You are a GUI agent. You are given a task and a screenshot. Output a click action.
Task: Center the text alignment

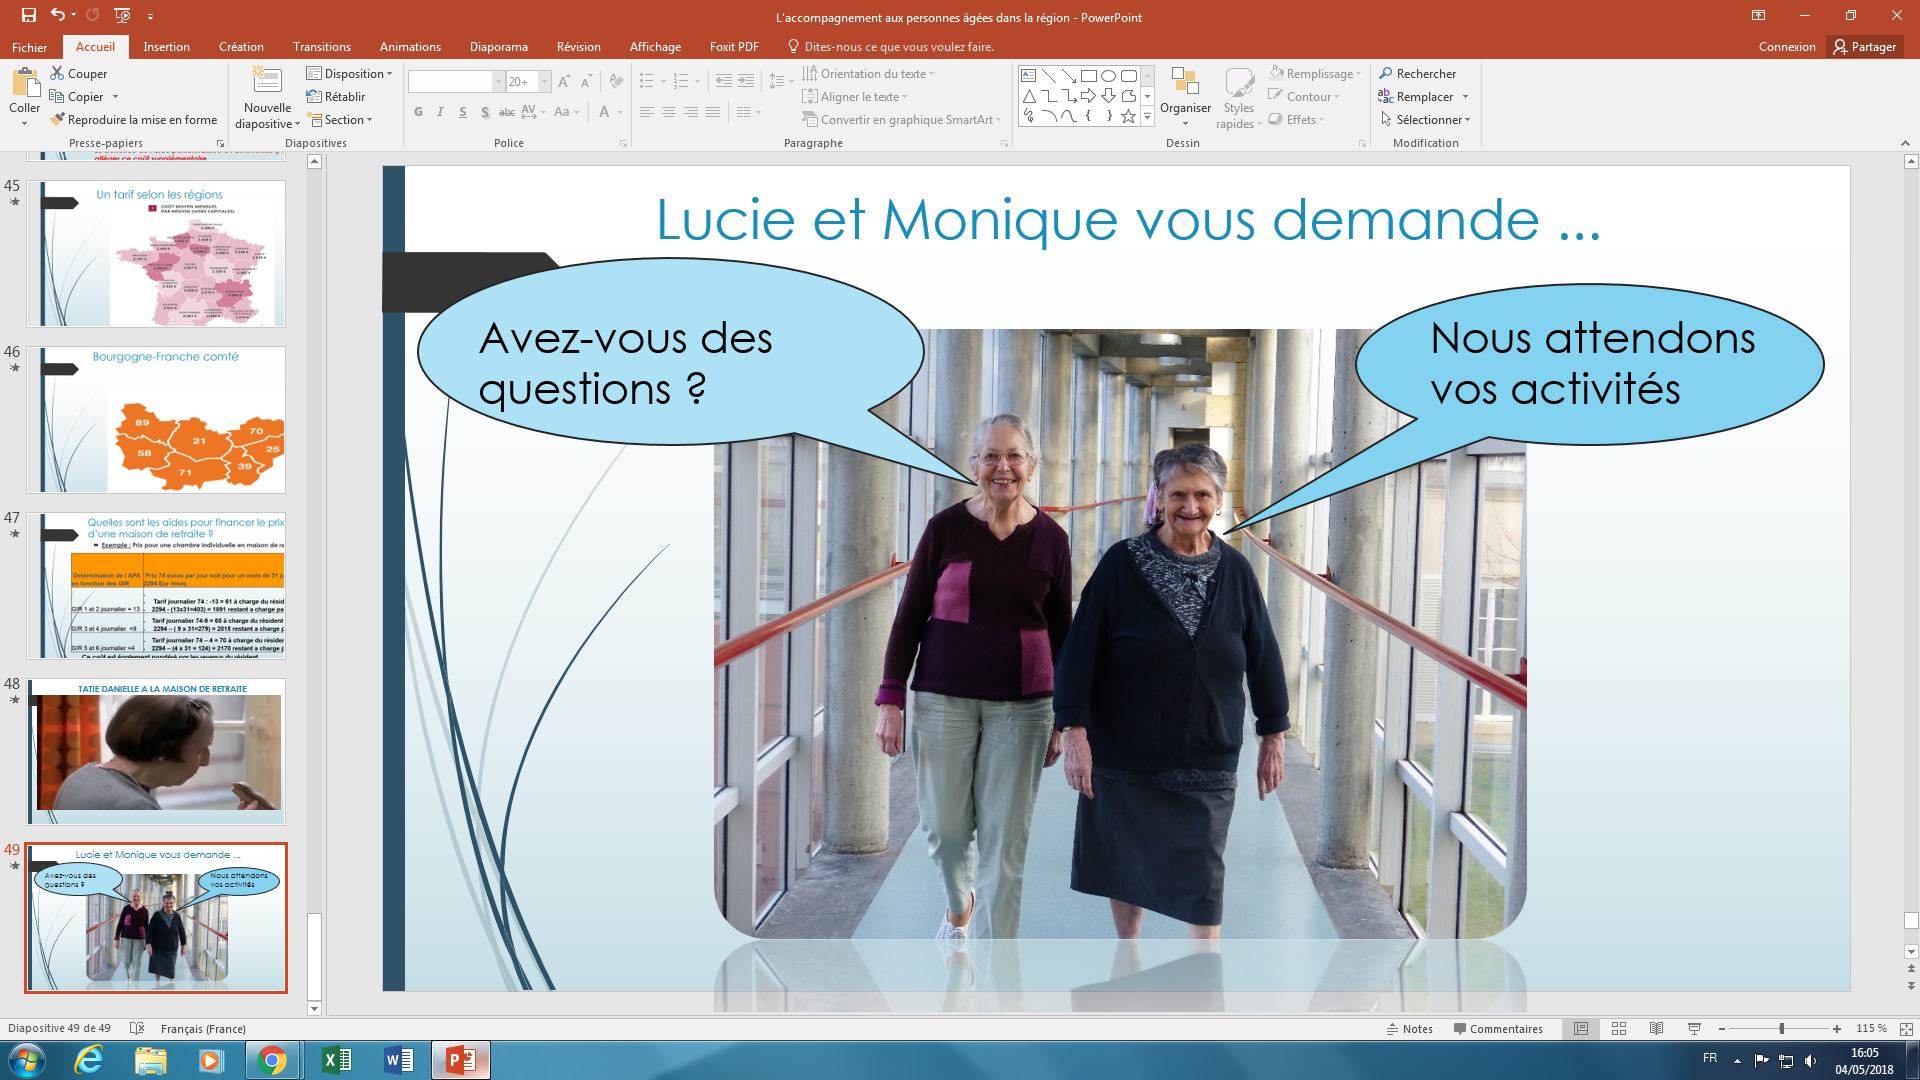(x=669, y=112)
